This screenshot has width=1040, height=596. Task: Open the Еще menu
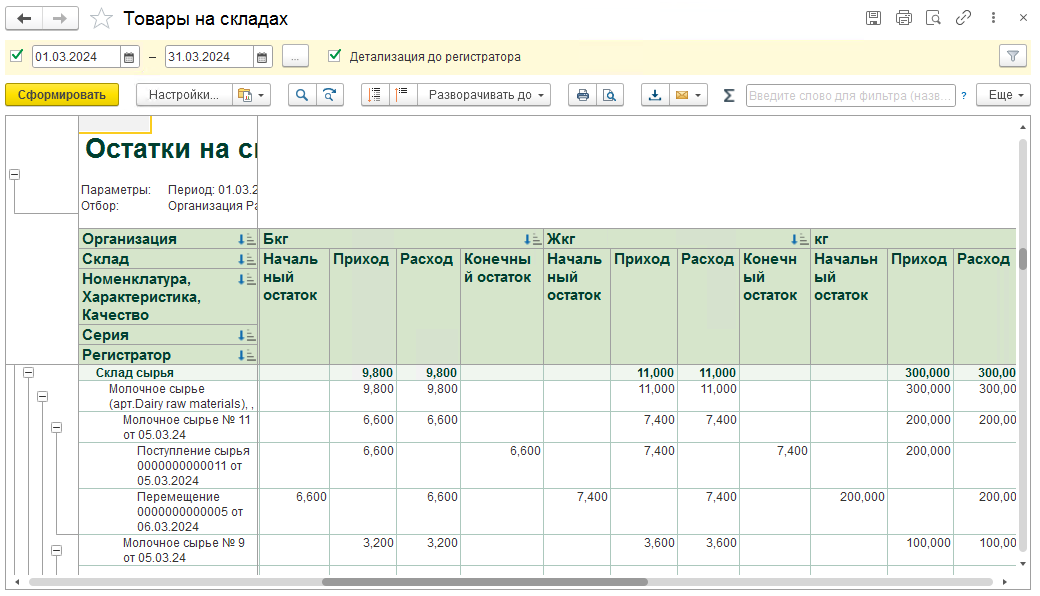tap(1003, 95)
